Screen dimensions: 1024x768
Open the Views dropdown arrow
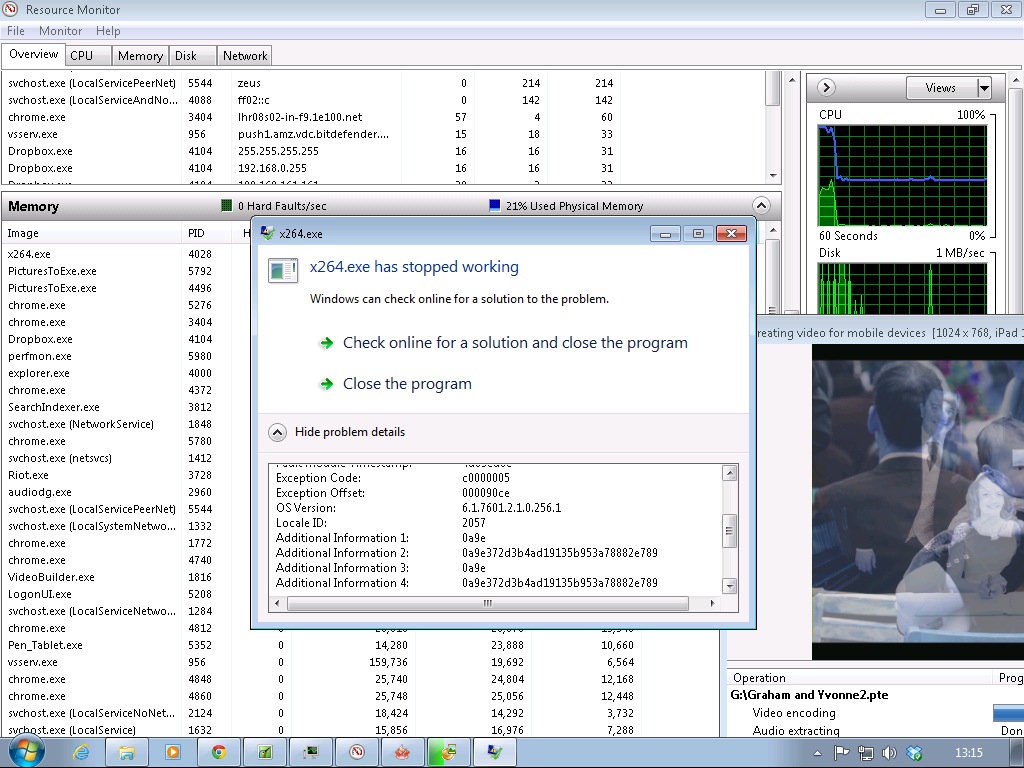click(x=984, y=88)
